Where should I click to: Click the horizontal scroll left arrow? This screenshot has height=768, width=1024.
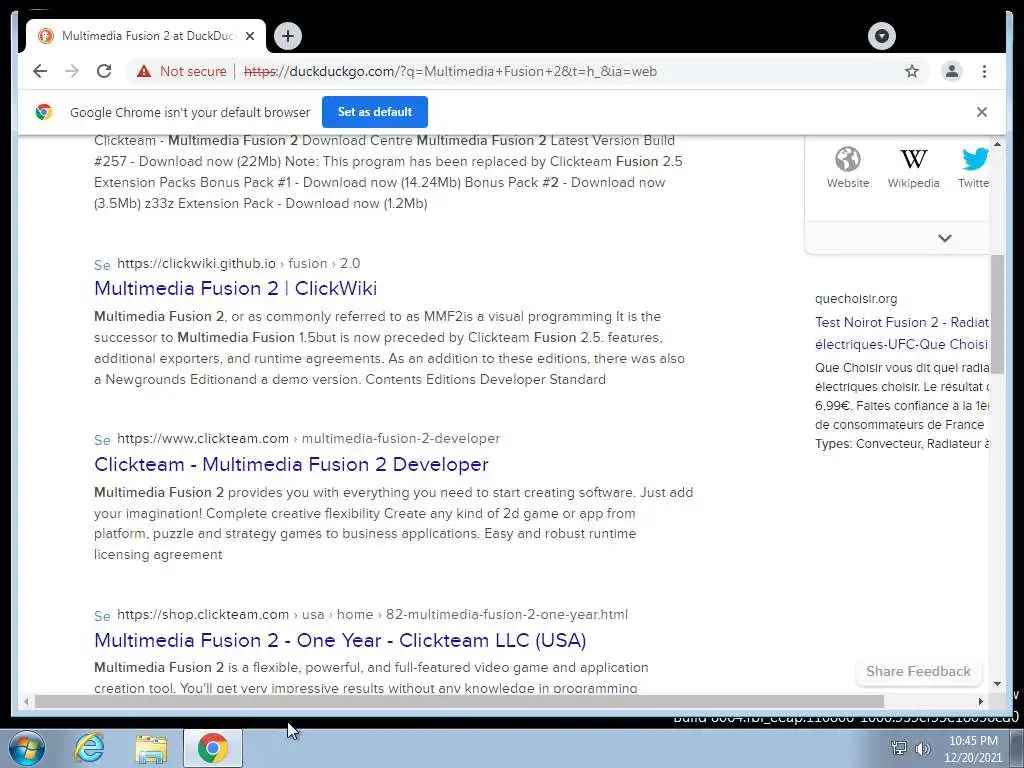pos(25,701)
